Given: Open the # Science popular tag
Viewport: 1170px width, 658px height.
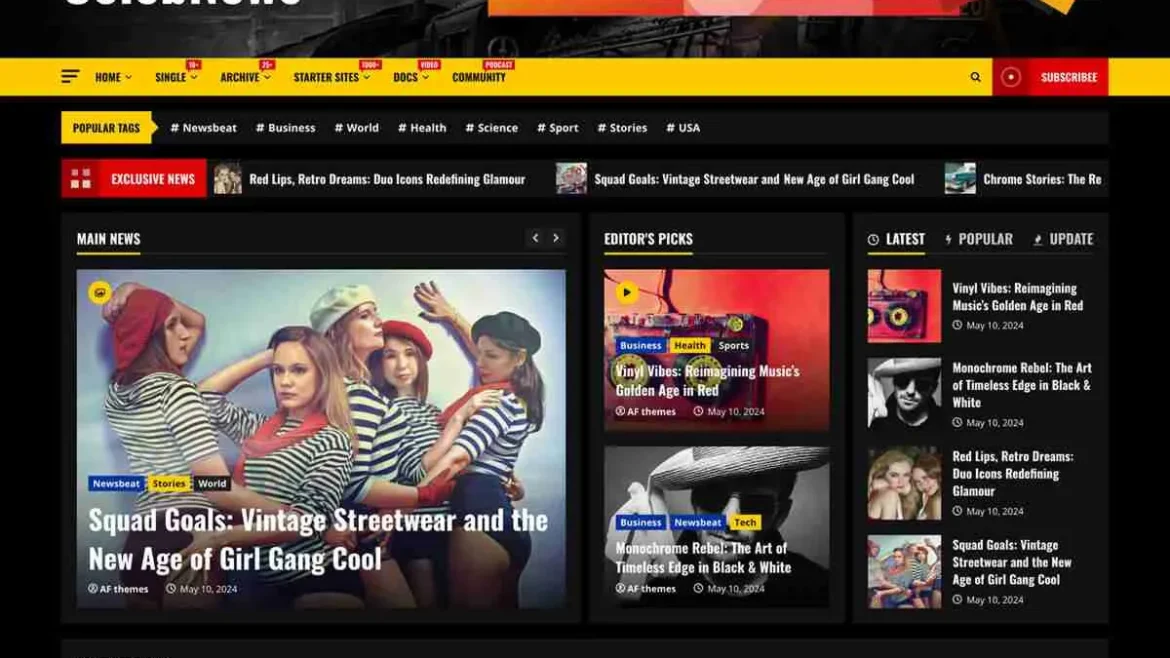Looking at the screenshot, I should click(x=491, y=128).
